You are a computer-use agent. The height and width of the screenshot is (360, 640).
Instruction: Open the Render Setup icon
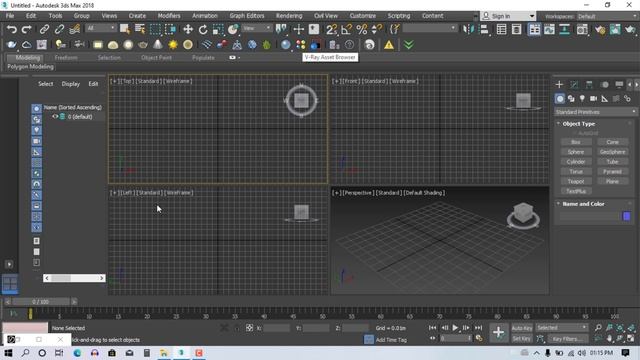tap(600, 29)
